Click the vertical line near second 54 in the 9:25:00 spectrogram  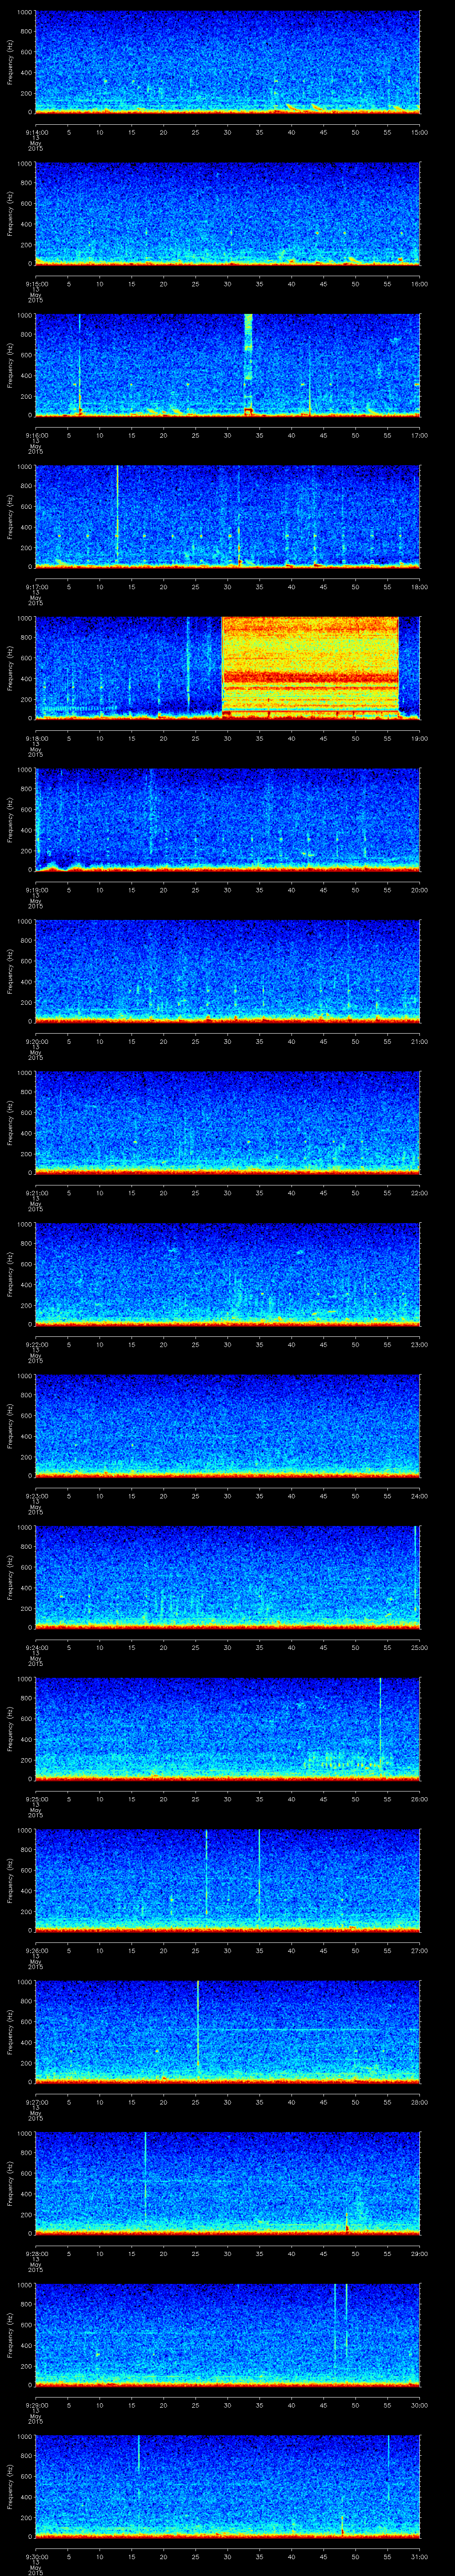pos(380,1725)
